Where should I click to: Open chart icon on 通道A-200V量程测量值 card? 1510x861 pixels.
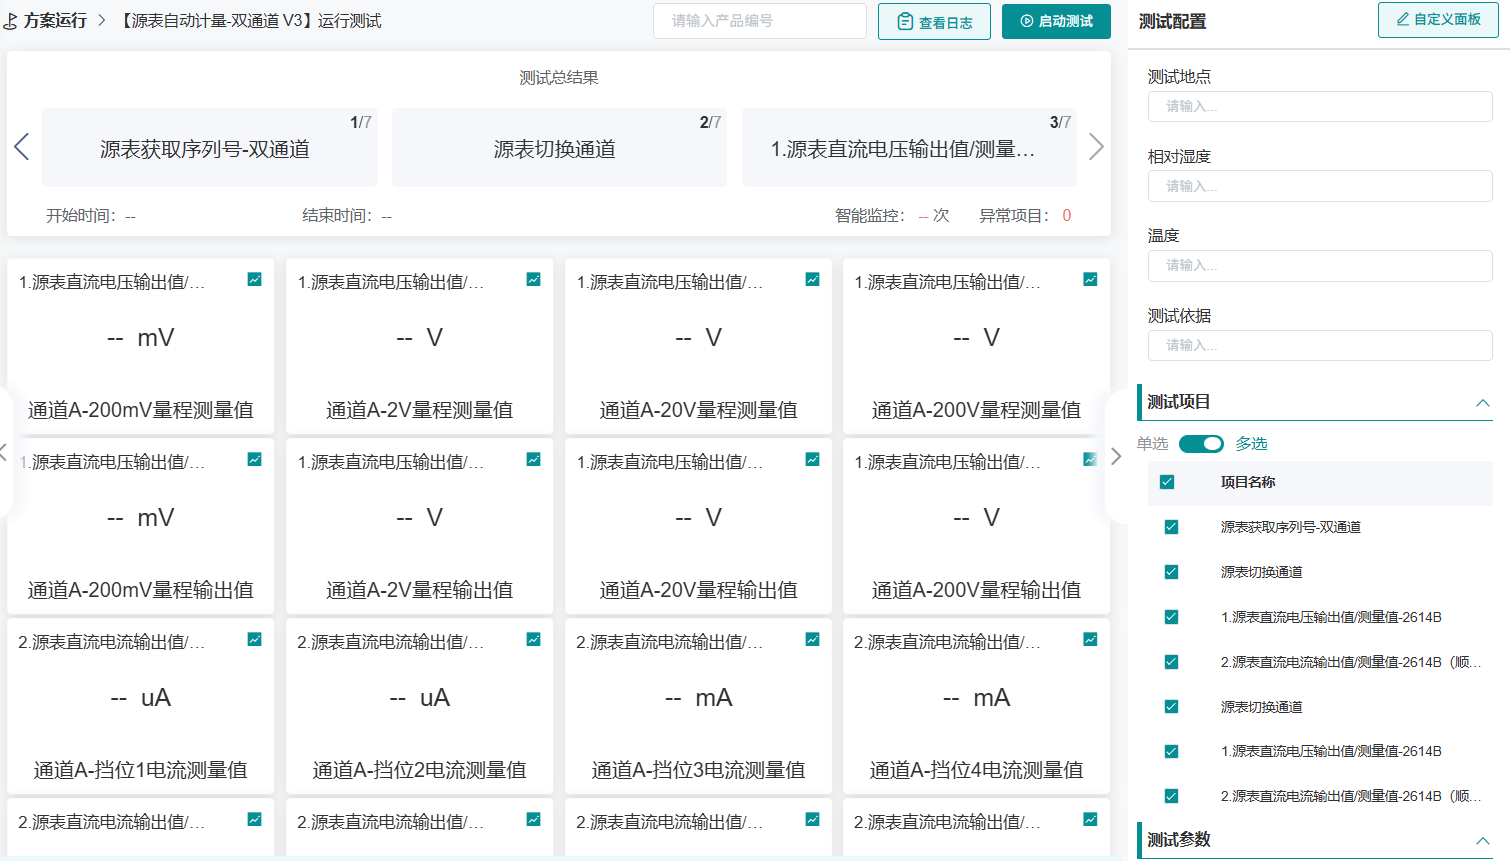click(x=1091, y=280)
